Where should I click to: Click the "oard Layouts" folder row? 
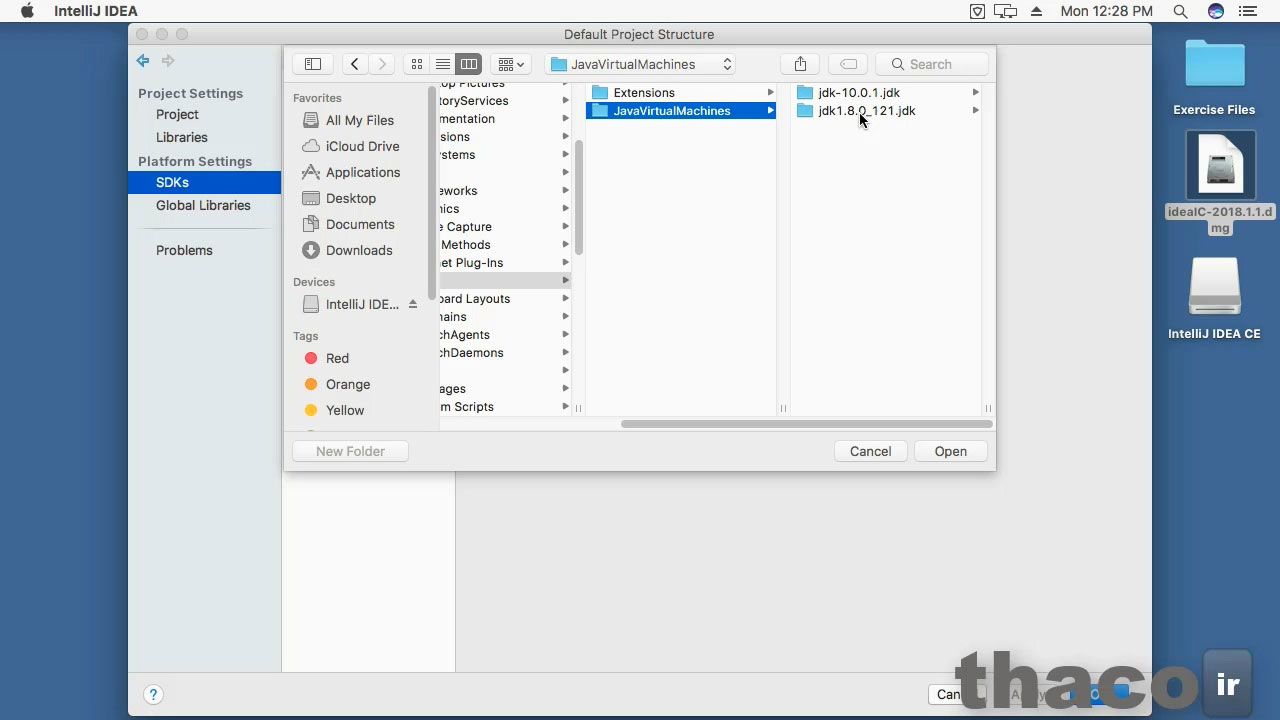pyautogui.click(x=505, y=299)
